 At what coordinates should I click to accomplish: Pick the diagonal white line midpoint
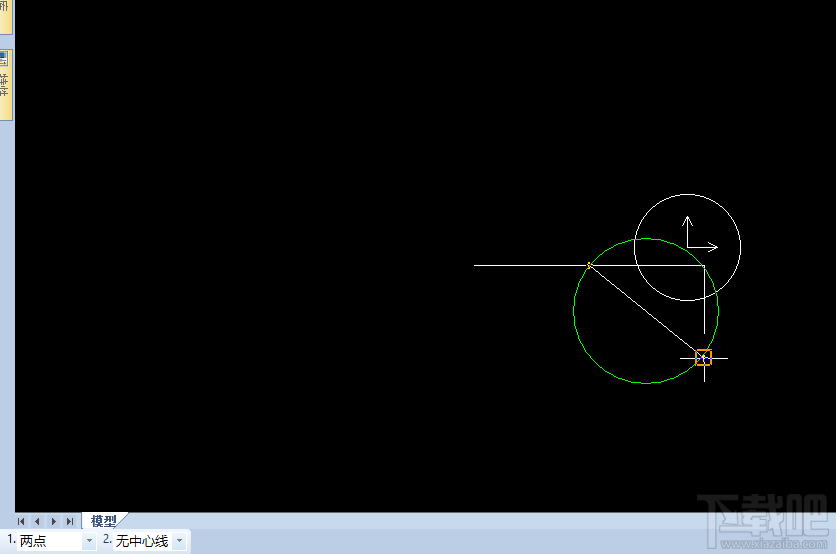tap(646, 311)
